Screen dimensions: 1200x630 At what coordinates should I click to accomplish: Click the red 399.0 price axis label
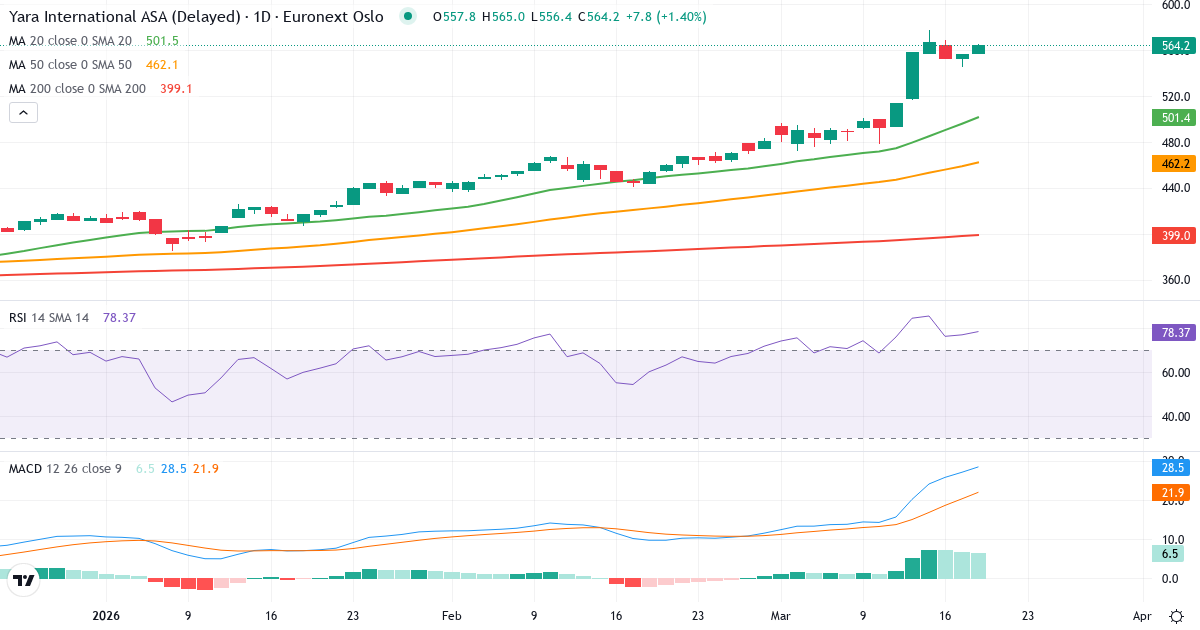coord(1170,236)
